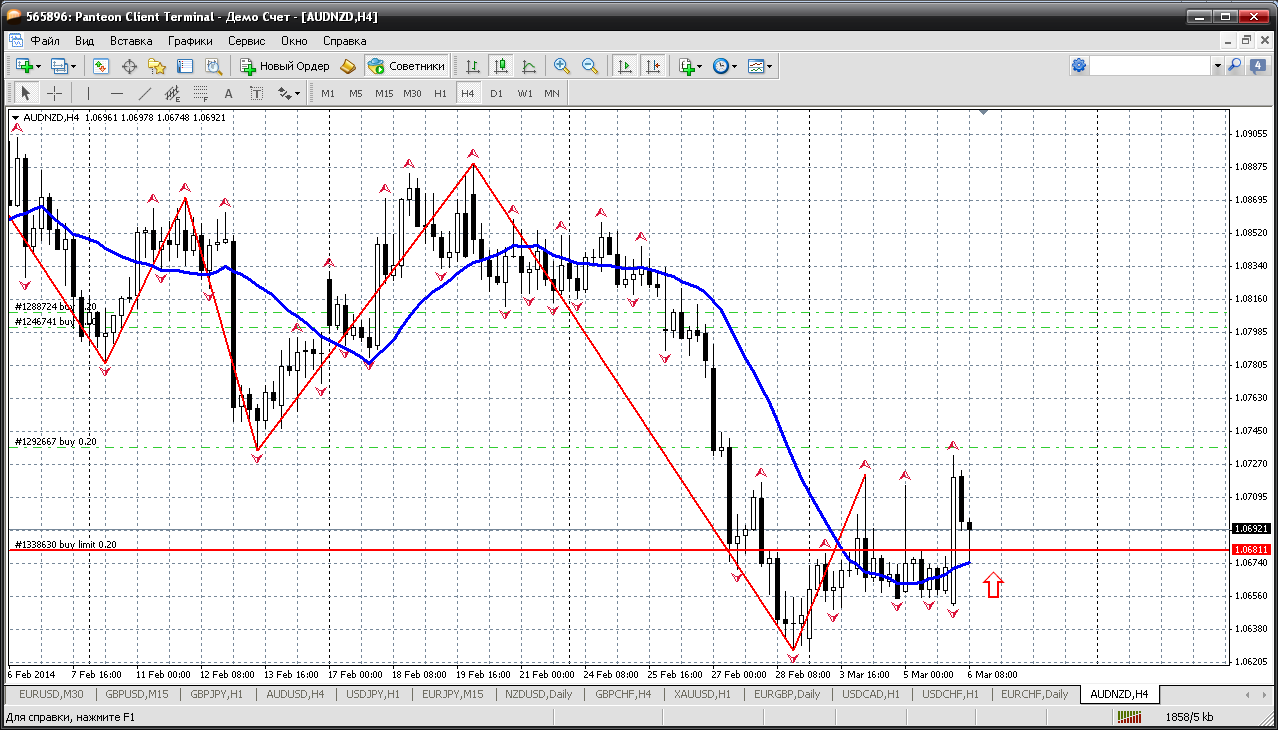Select the vertical line drawing tool

88,93
